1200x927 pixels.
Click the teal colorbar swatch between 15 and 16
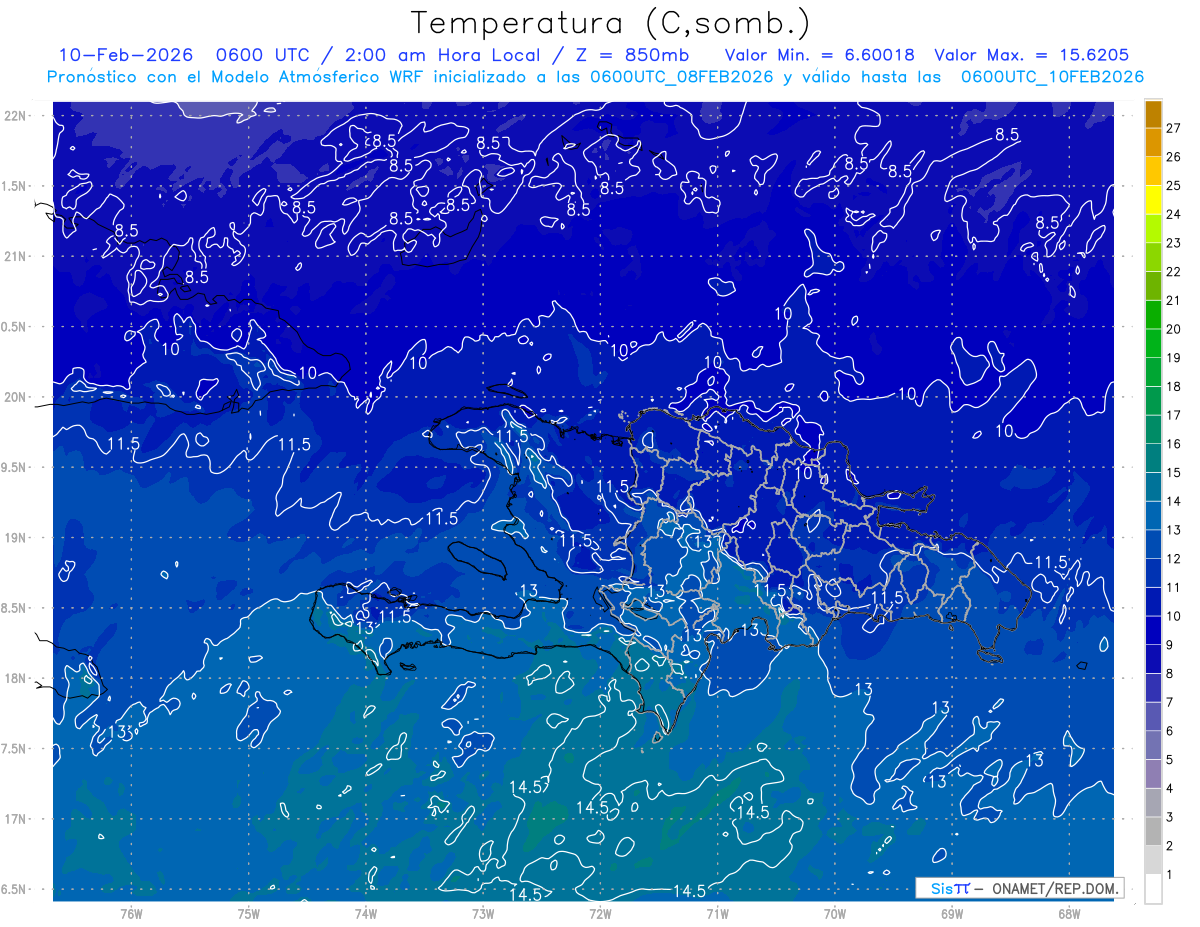1153,458
